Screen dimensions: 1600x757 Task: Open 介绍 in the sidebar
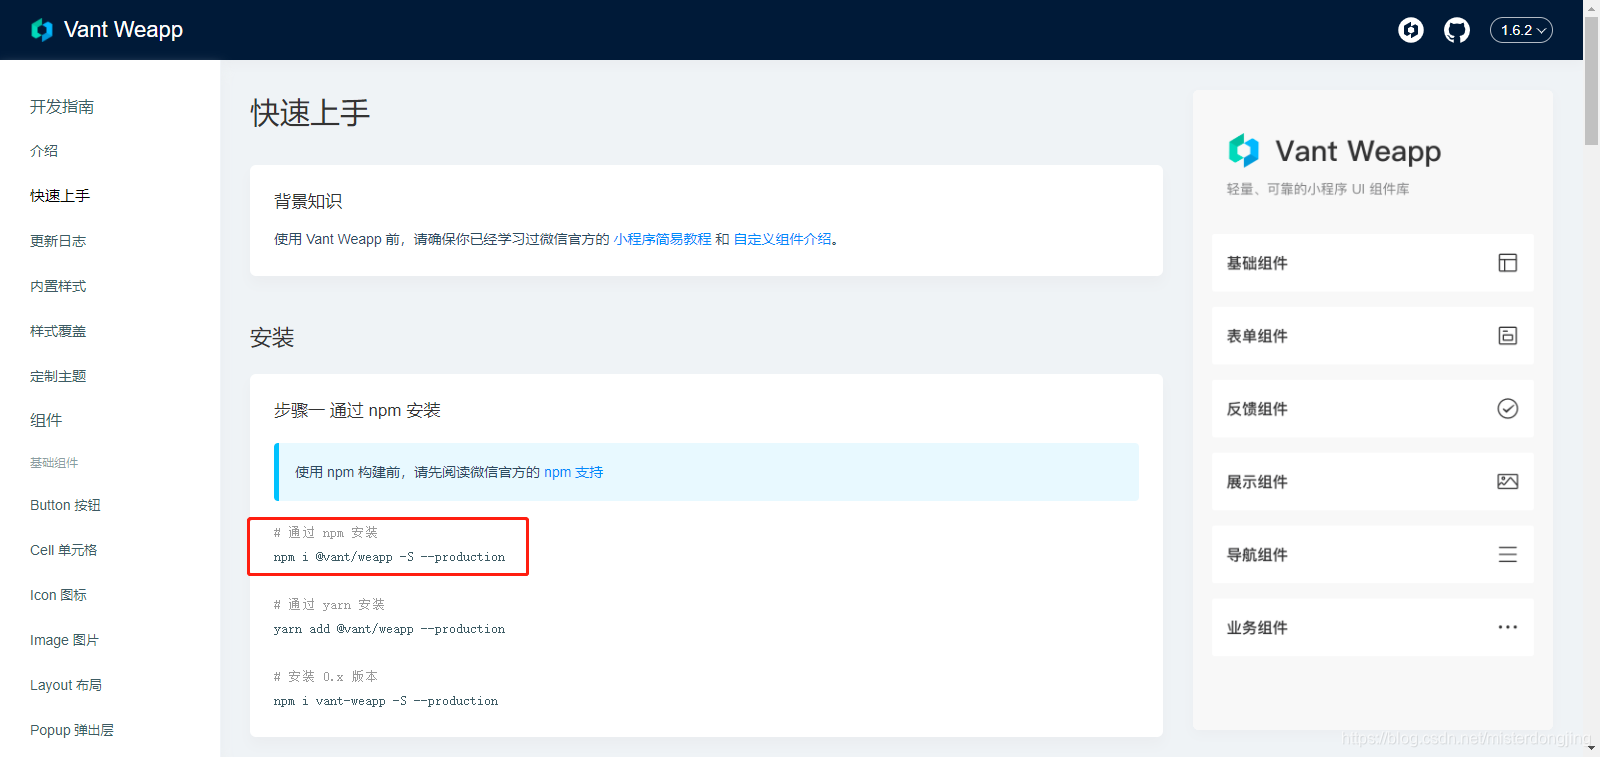point(44,151)
